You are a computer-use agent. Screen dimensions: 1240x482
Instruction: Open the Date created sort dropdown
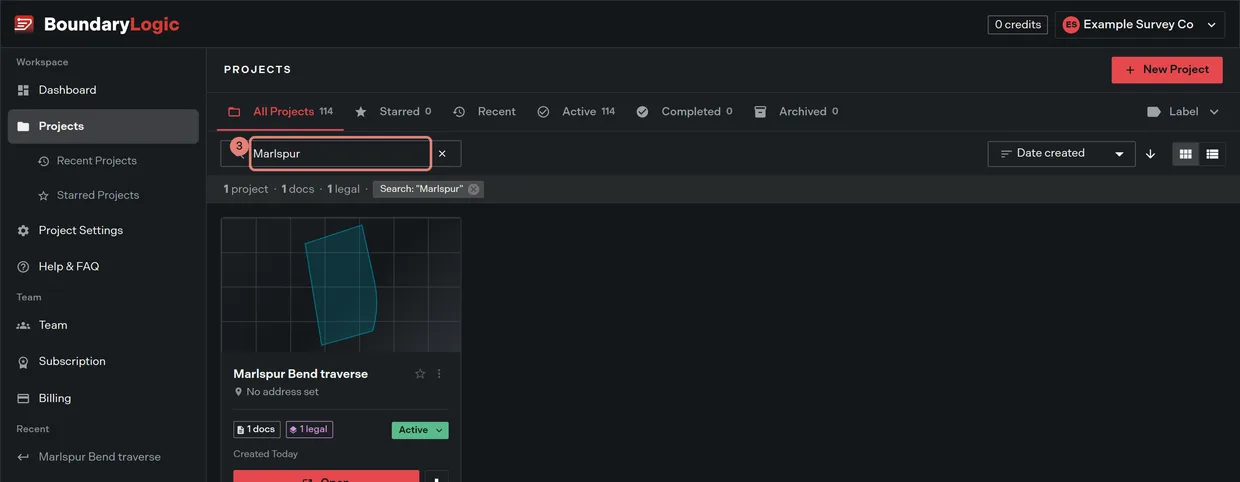1061,154
